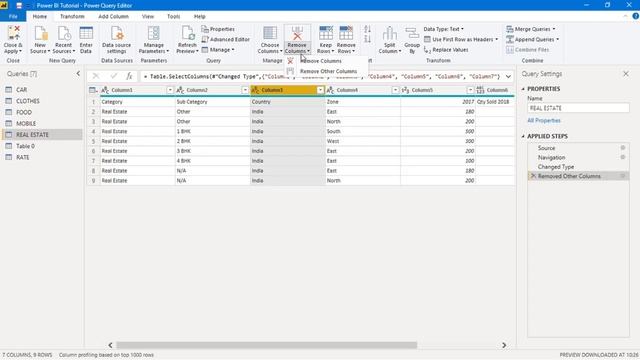Image resolution: width=640 pixels, height=360 pixels.
Task: Click the Close & Apply icon
Action: coord(13,33)
